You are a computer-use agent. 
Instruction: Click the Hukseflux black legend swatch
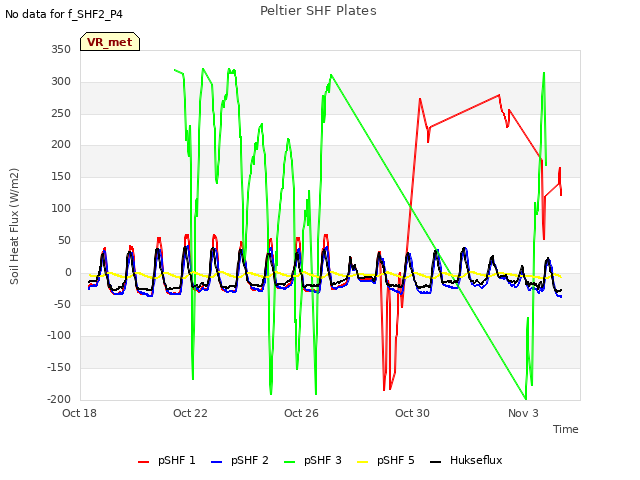[436, 462]
